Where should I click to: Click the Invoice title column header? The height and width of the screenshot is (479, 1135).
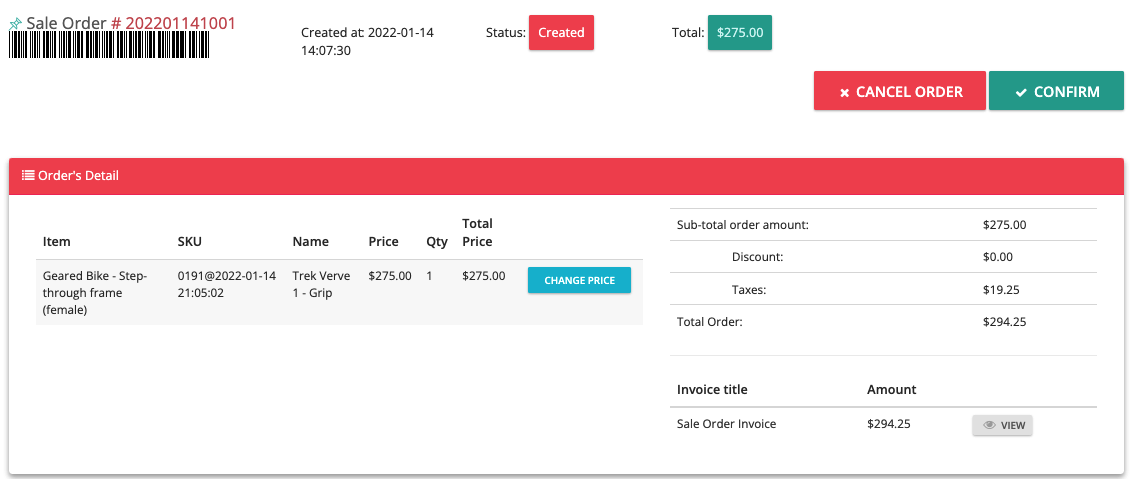[712, 389]
